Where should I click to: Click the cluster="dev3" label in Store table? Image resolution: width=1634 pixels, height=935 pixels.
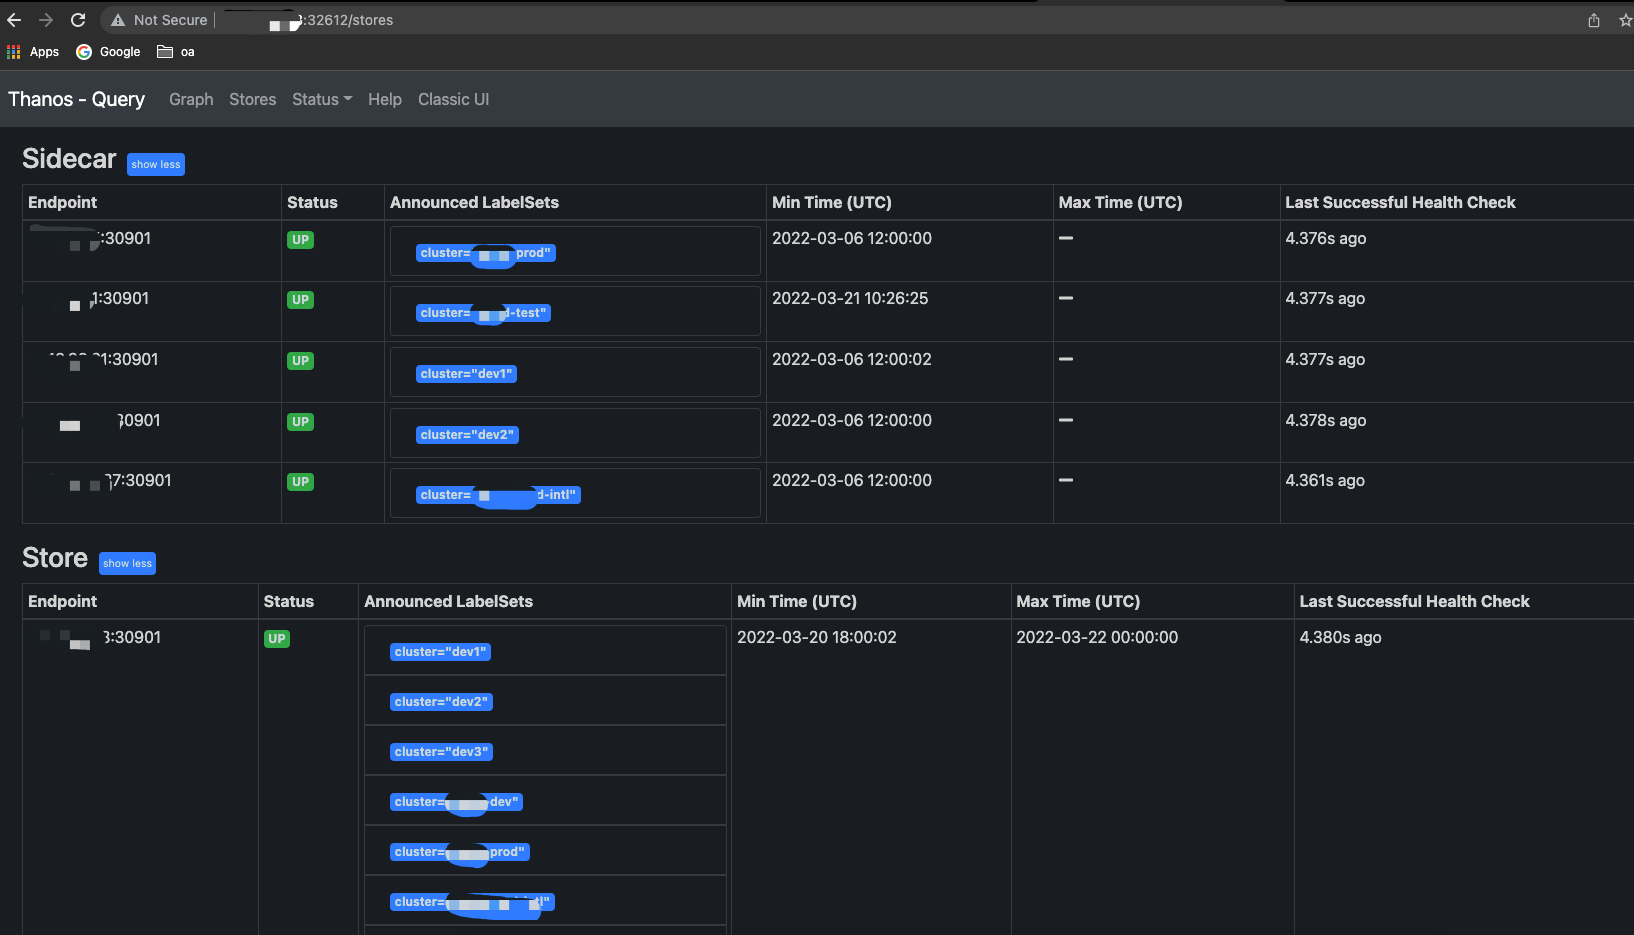point(441,752)
